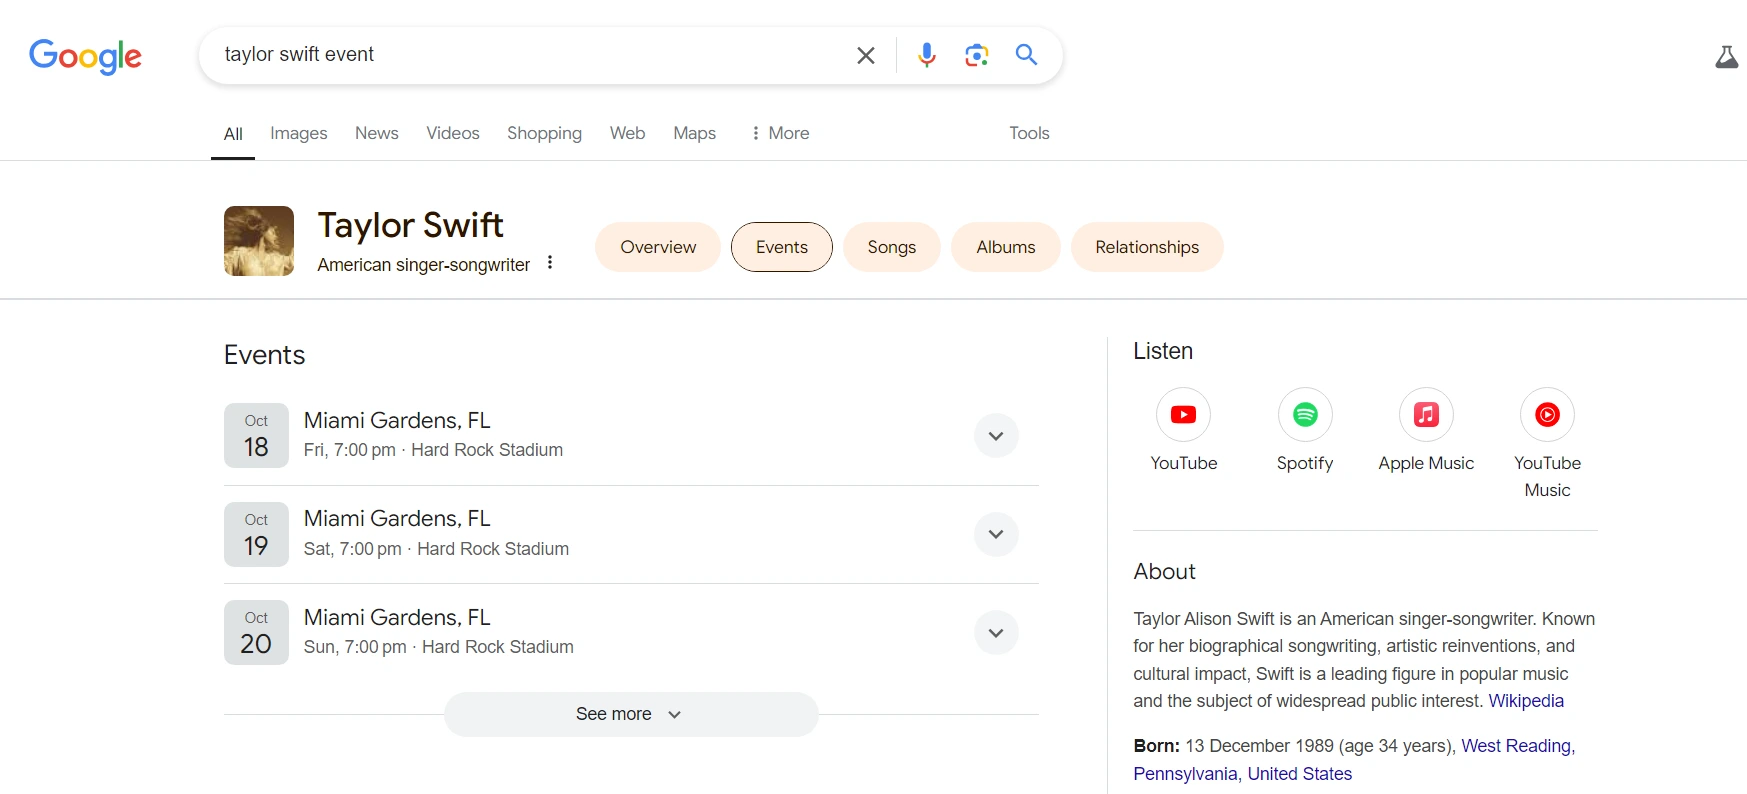Open Google Lens image search
Screen dimensions: 1747x794
[x=976, y=55]
